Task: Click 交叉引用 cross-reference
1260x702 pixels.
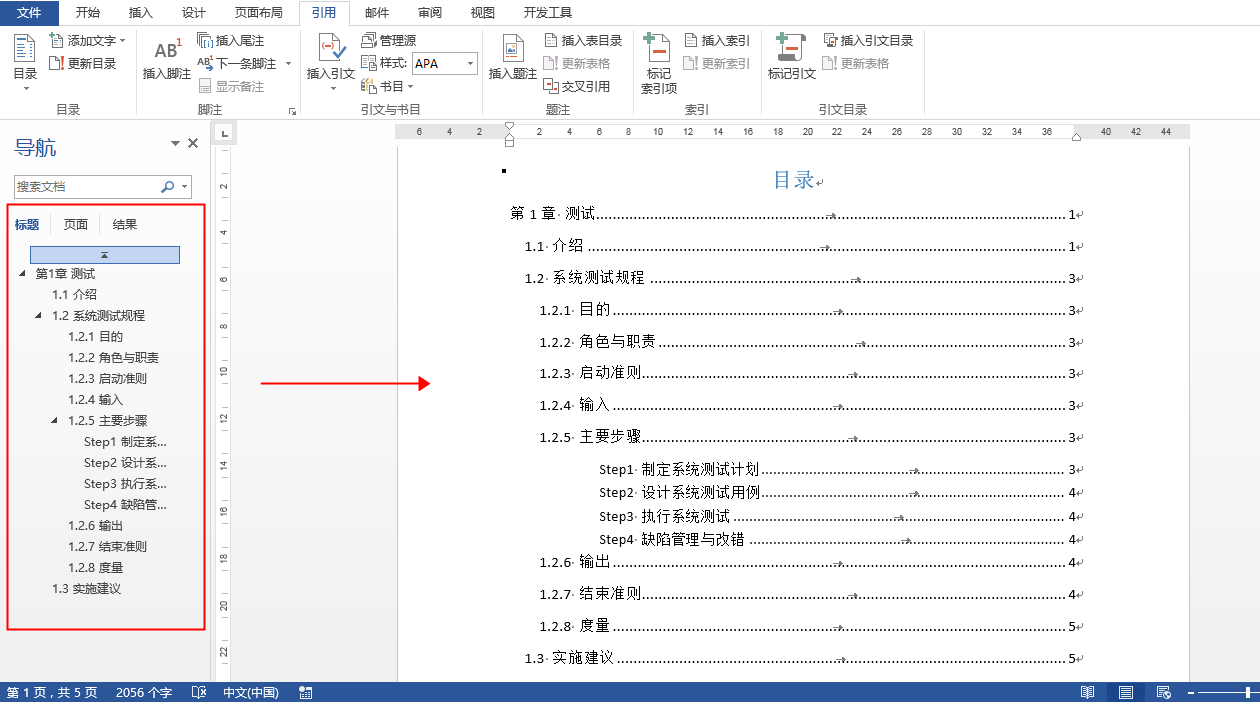Action: pos(577,87)
